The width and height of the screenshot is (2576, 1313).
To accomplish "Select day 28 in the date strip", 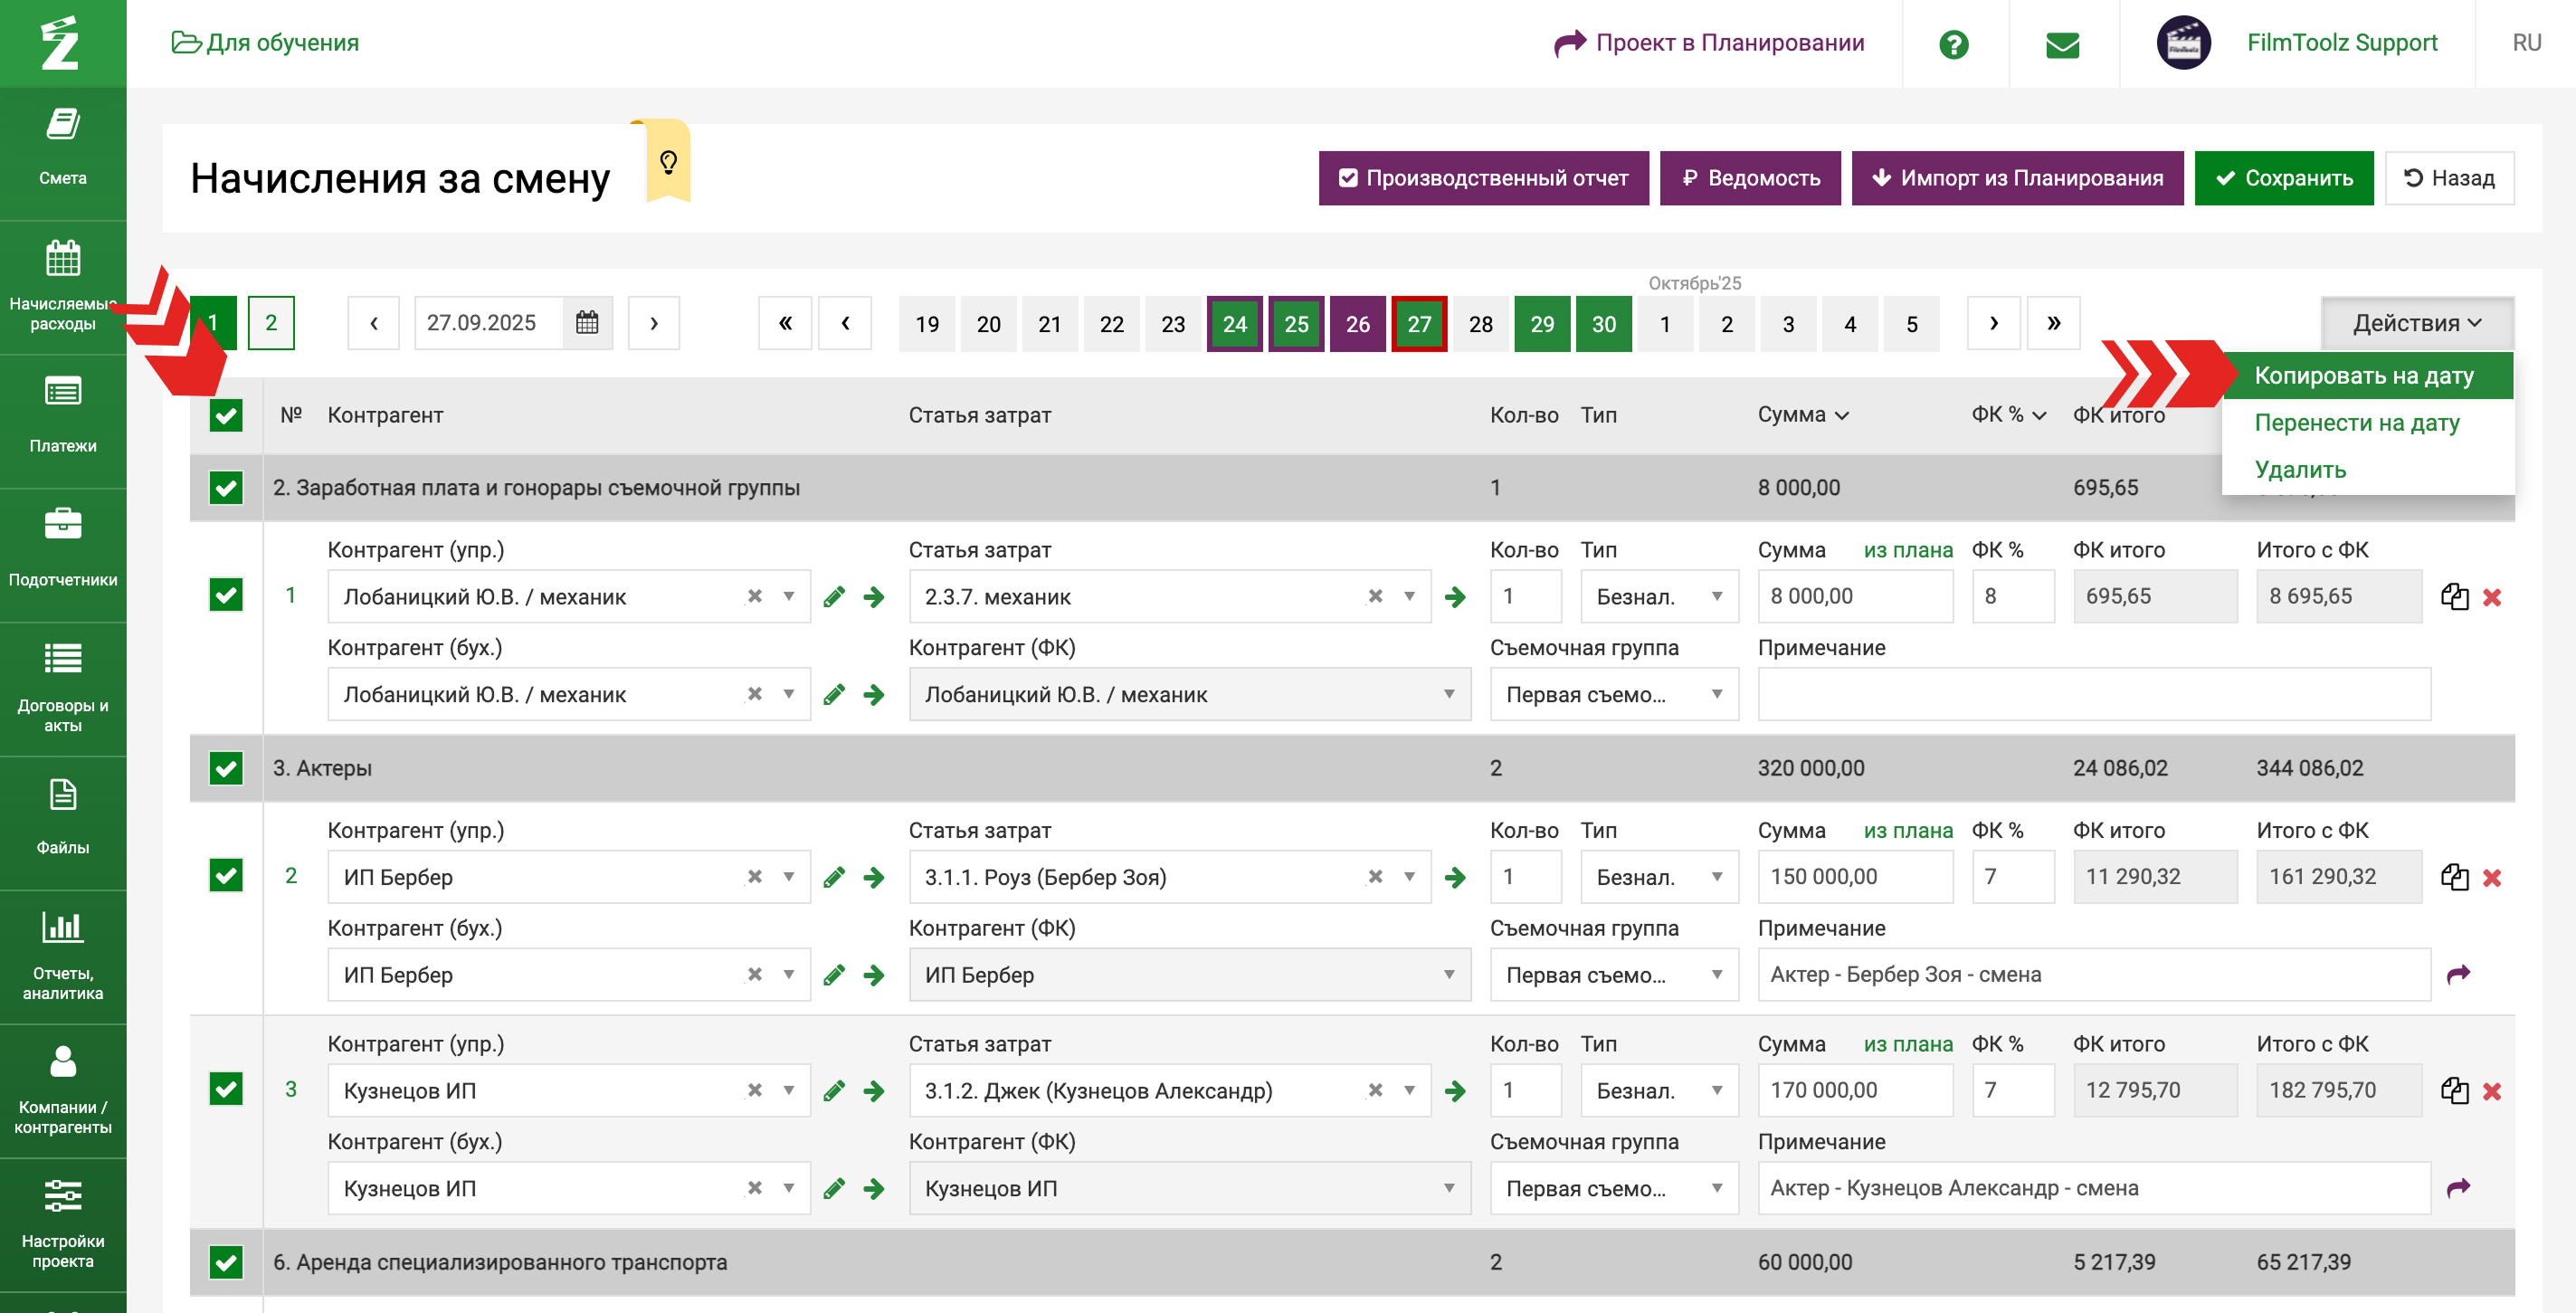I will tap(1480, 324).
